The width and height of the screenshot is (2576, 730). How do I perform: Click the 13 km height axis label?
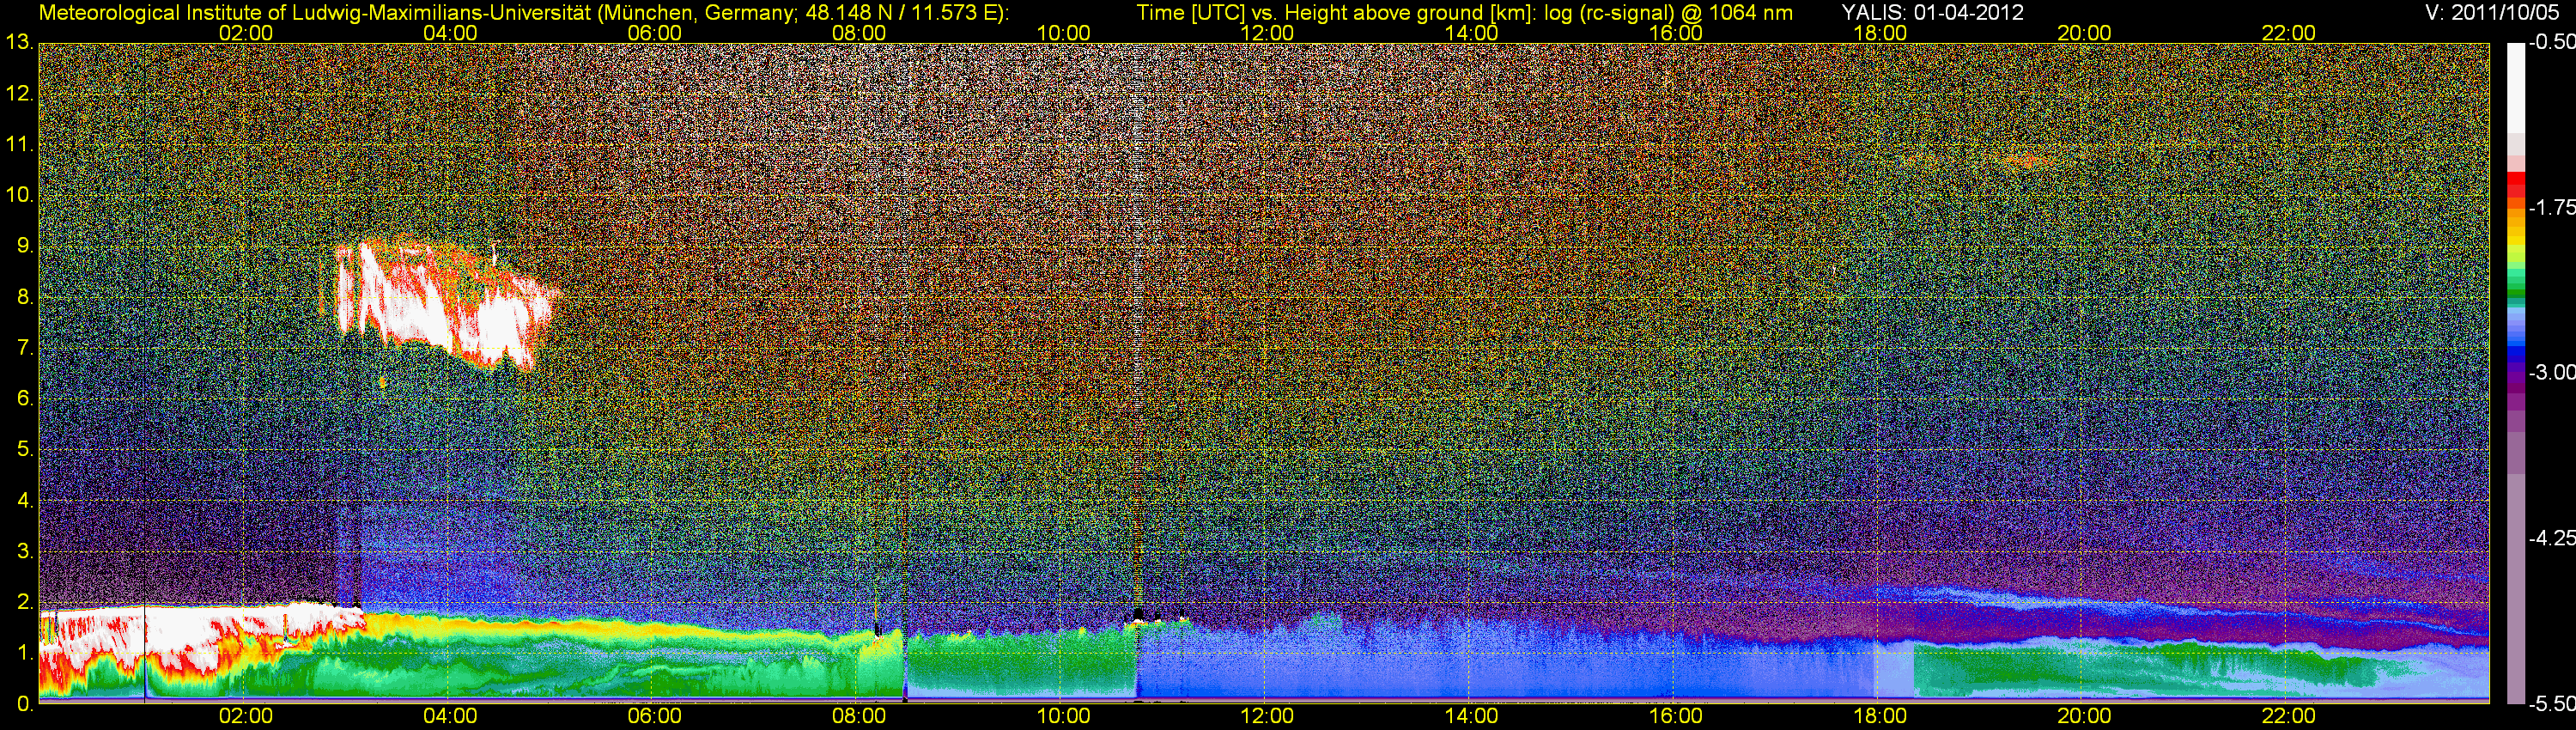[x=19, y=43]
